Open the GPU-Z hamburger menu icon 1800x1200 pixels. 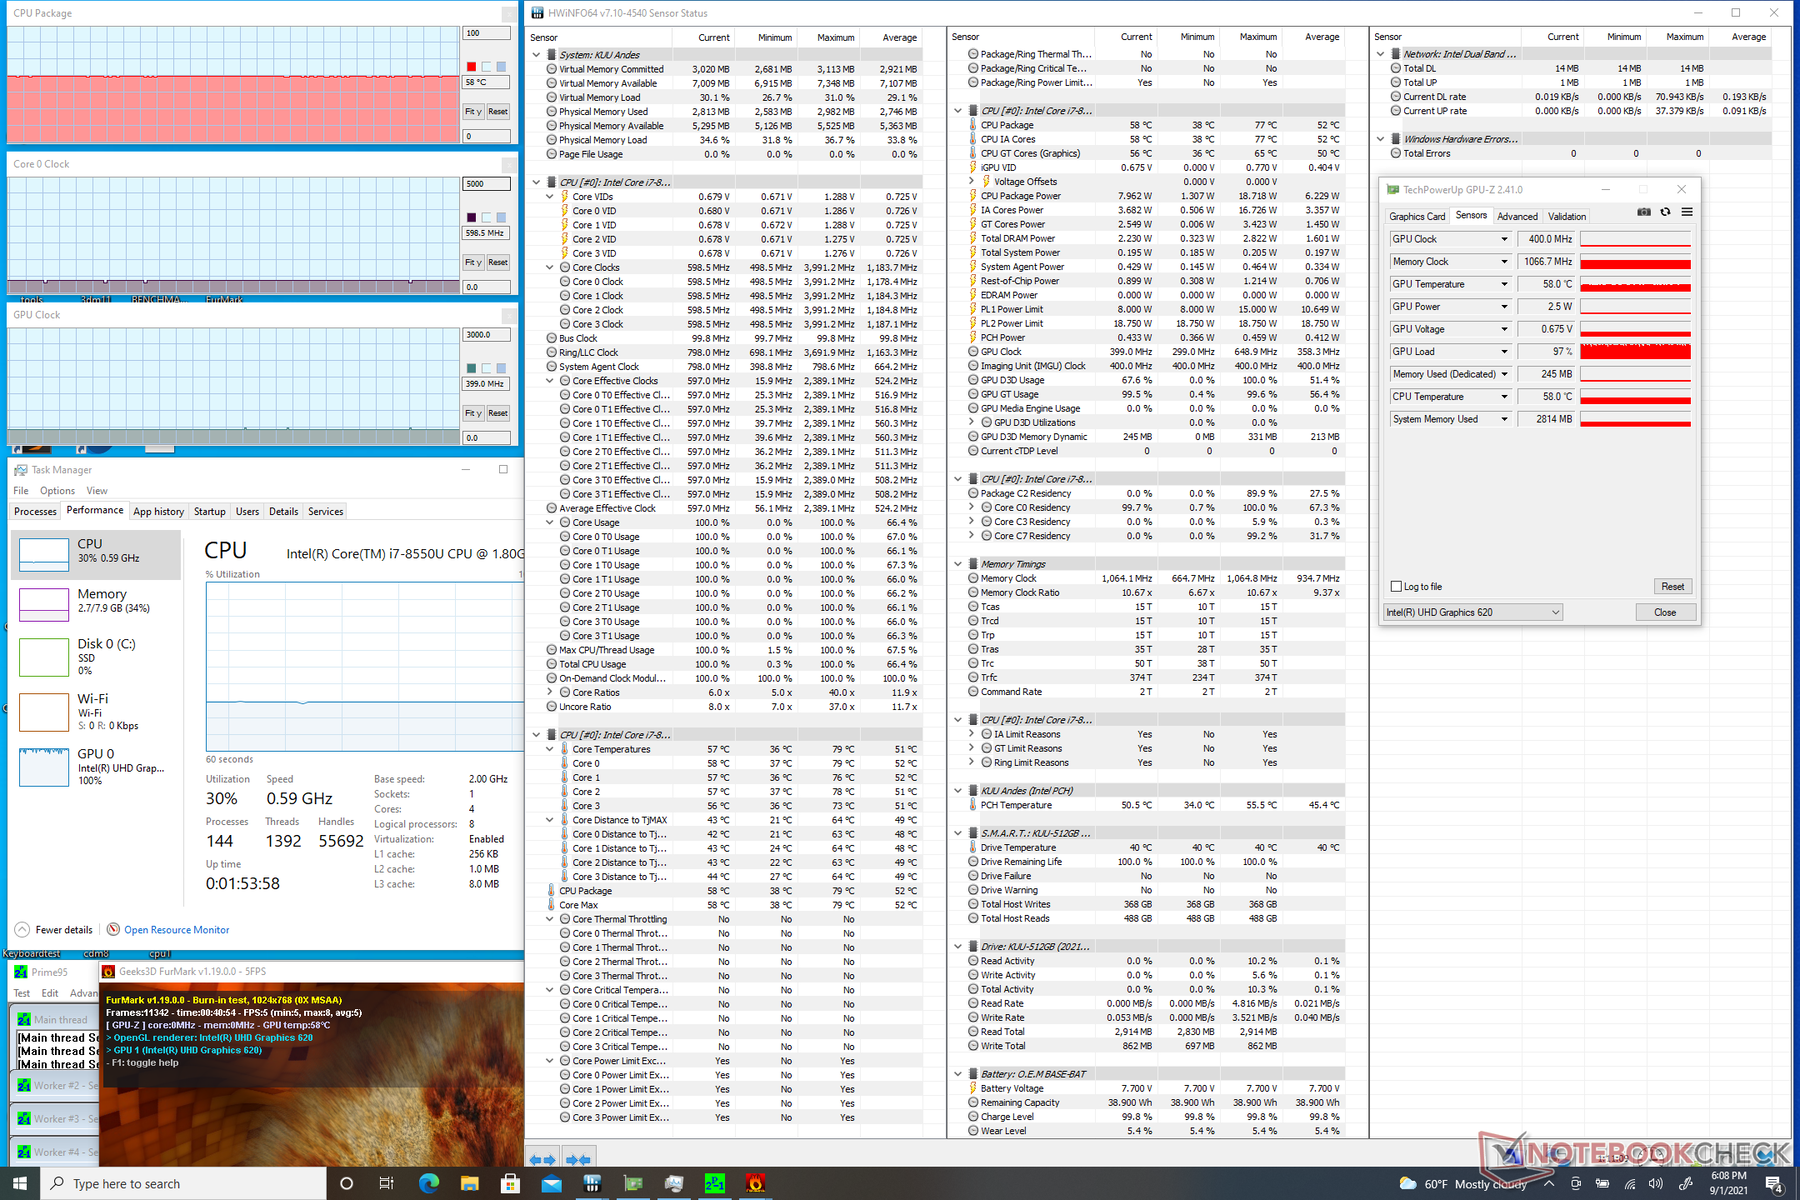coord(1687,212)
